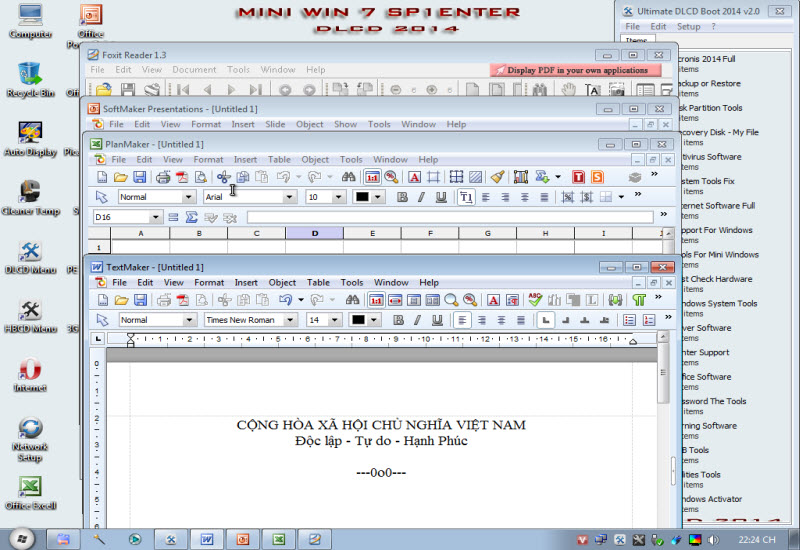800x550 pixels.
Task: Toggle Underline in TextMaker formatting bar
Action: click(437, 320)
